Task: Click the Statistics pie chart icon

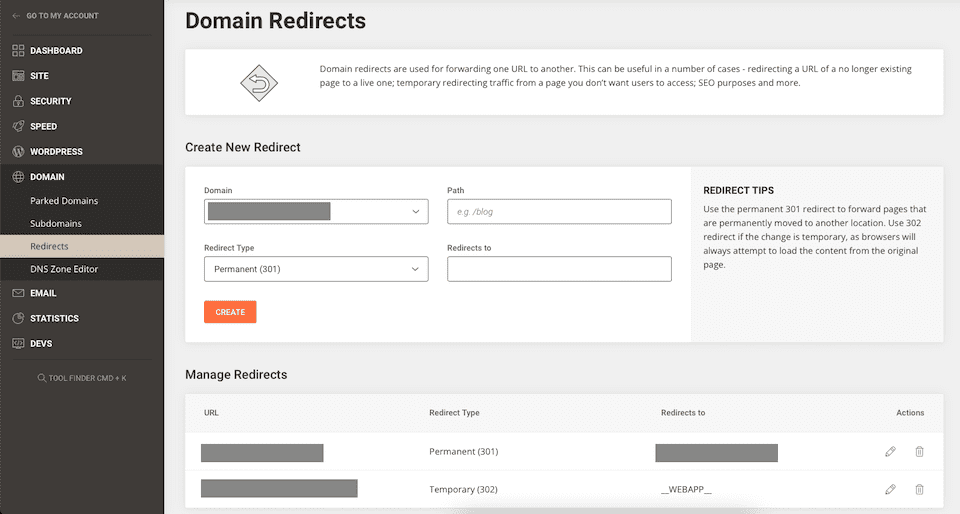Action: coord(18,319)
